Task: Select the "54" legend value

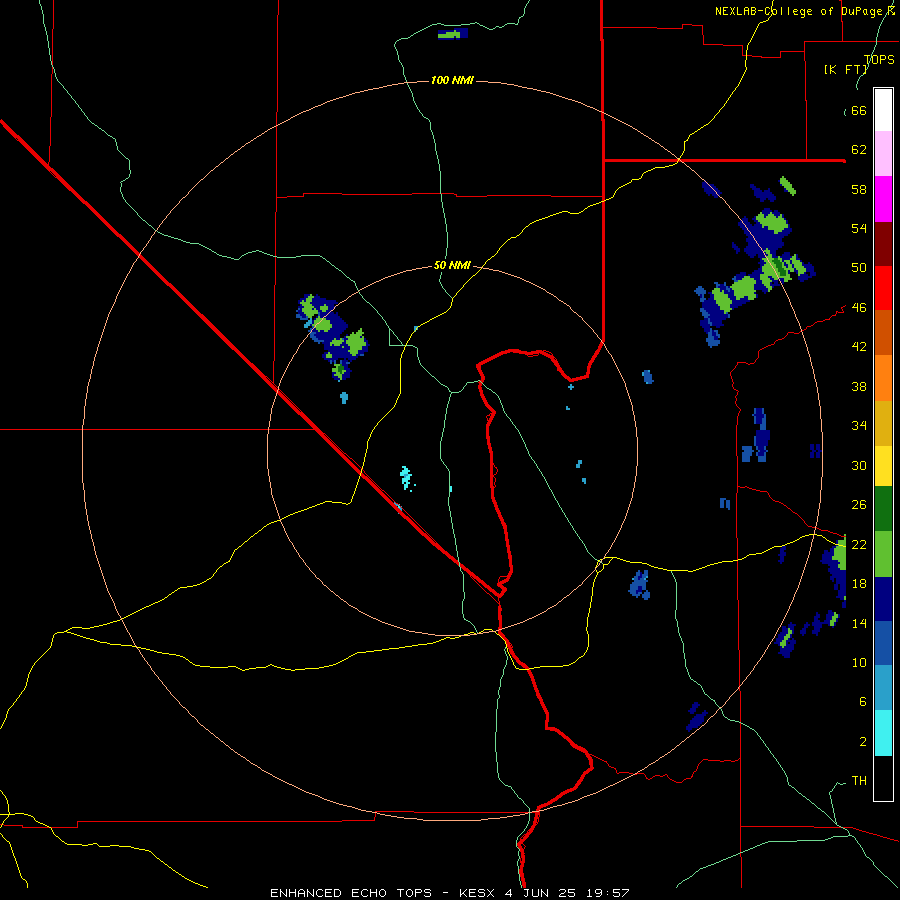Action: click(x=859, y=228)
